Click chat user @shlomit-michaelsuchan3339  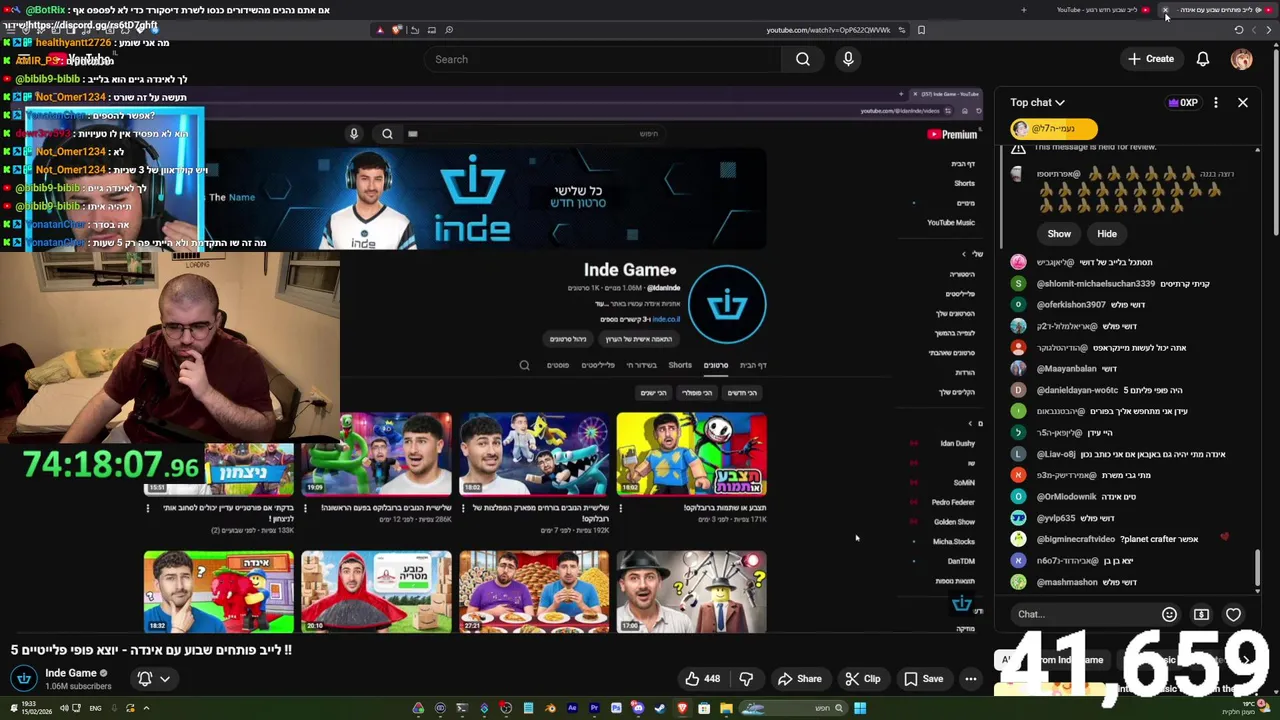tap(1096, 284)
